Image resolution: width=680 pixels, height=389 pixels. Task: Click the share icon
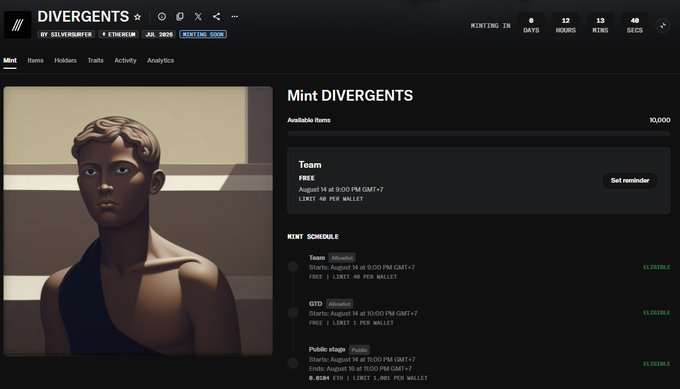[x=216, y=16]
